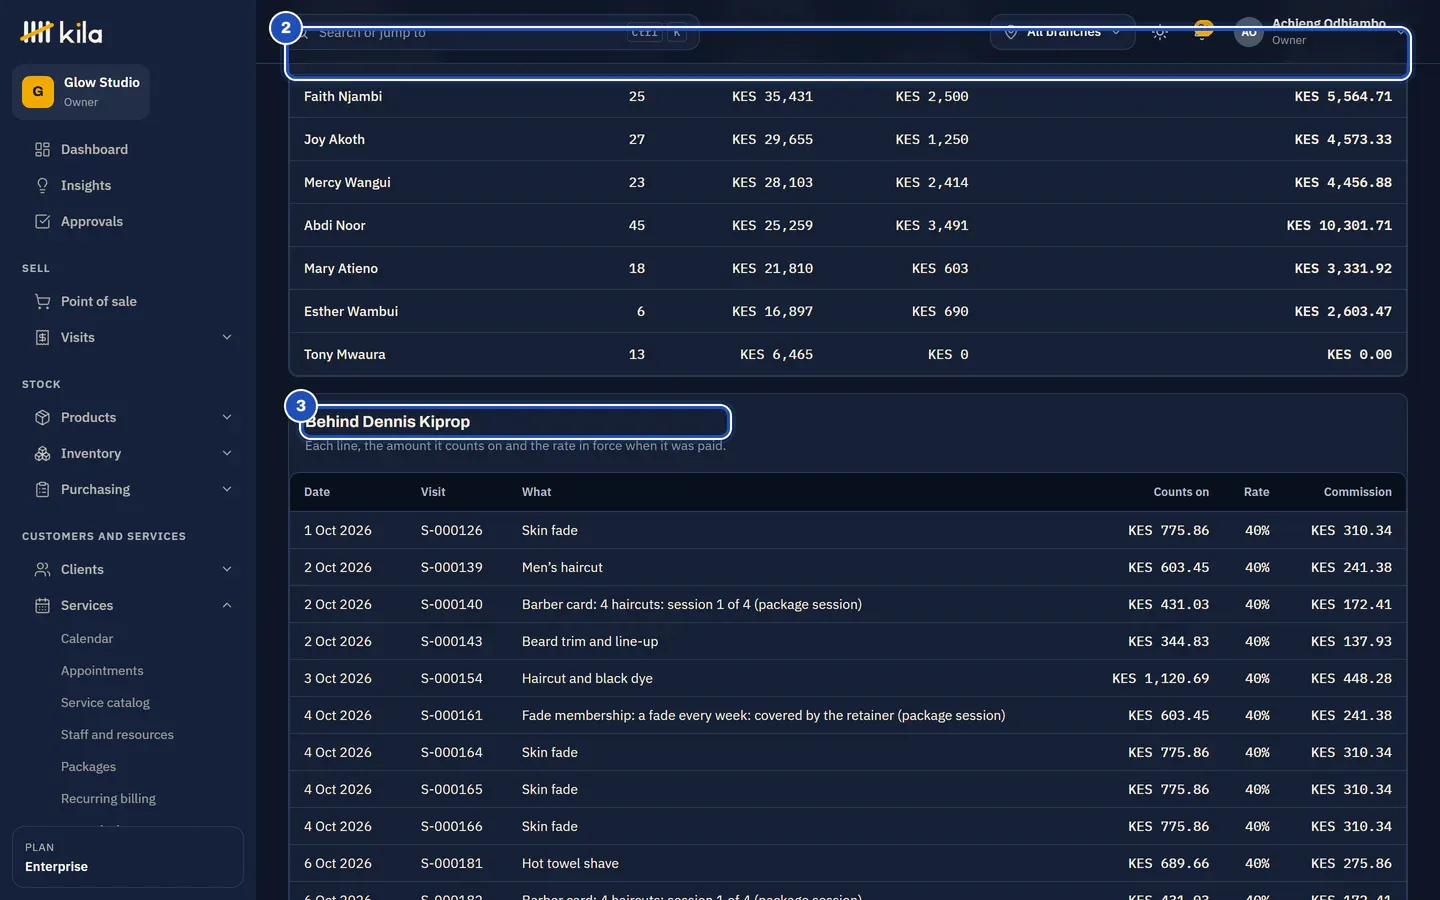Click the Point of sale cart icon
This screenshot has width=1440, height=900.
(42, 302)
